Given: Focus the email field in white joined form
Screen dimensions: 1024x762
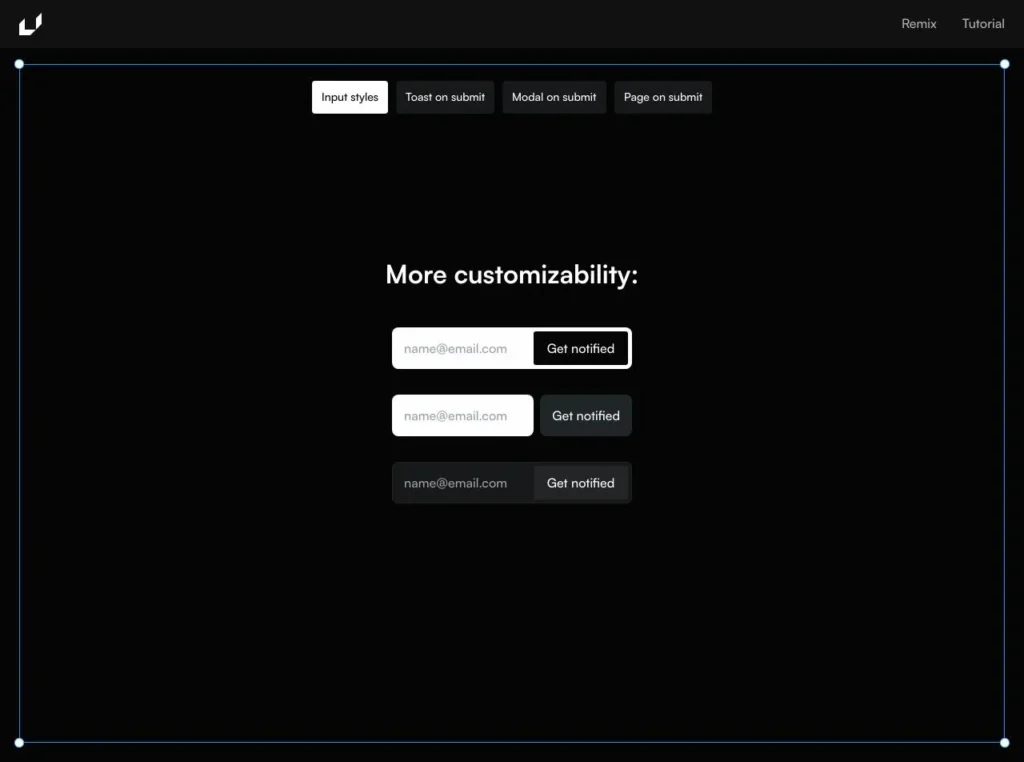Looking at the screenshot, I should coord(464,348).
